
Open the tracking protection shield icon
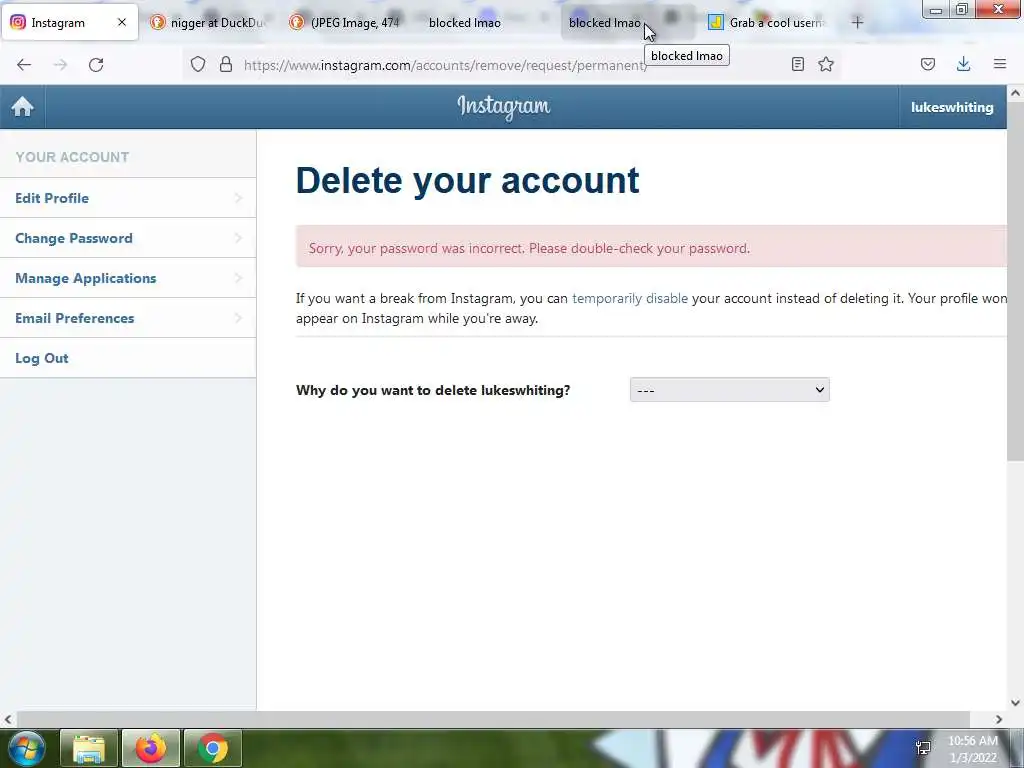pos(198,64)
